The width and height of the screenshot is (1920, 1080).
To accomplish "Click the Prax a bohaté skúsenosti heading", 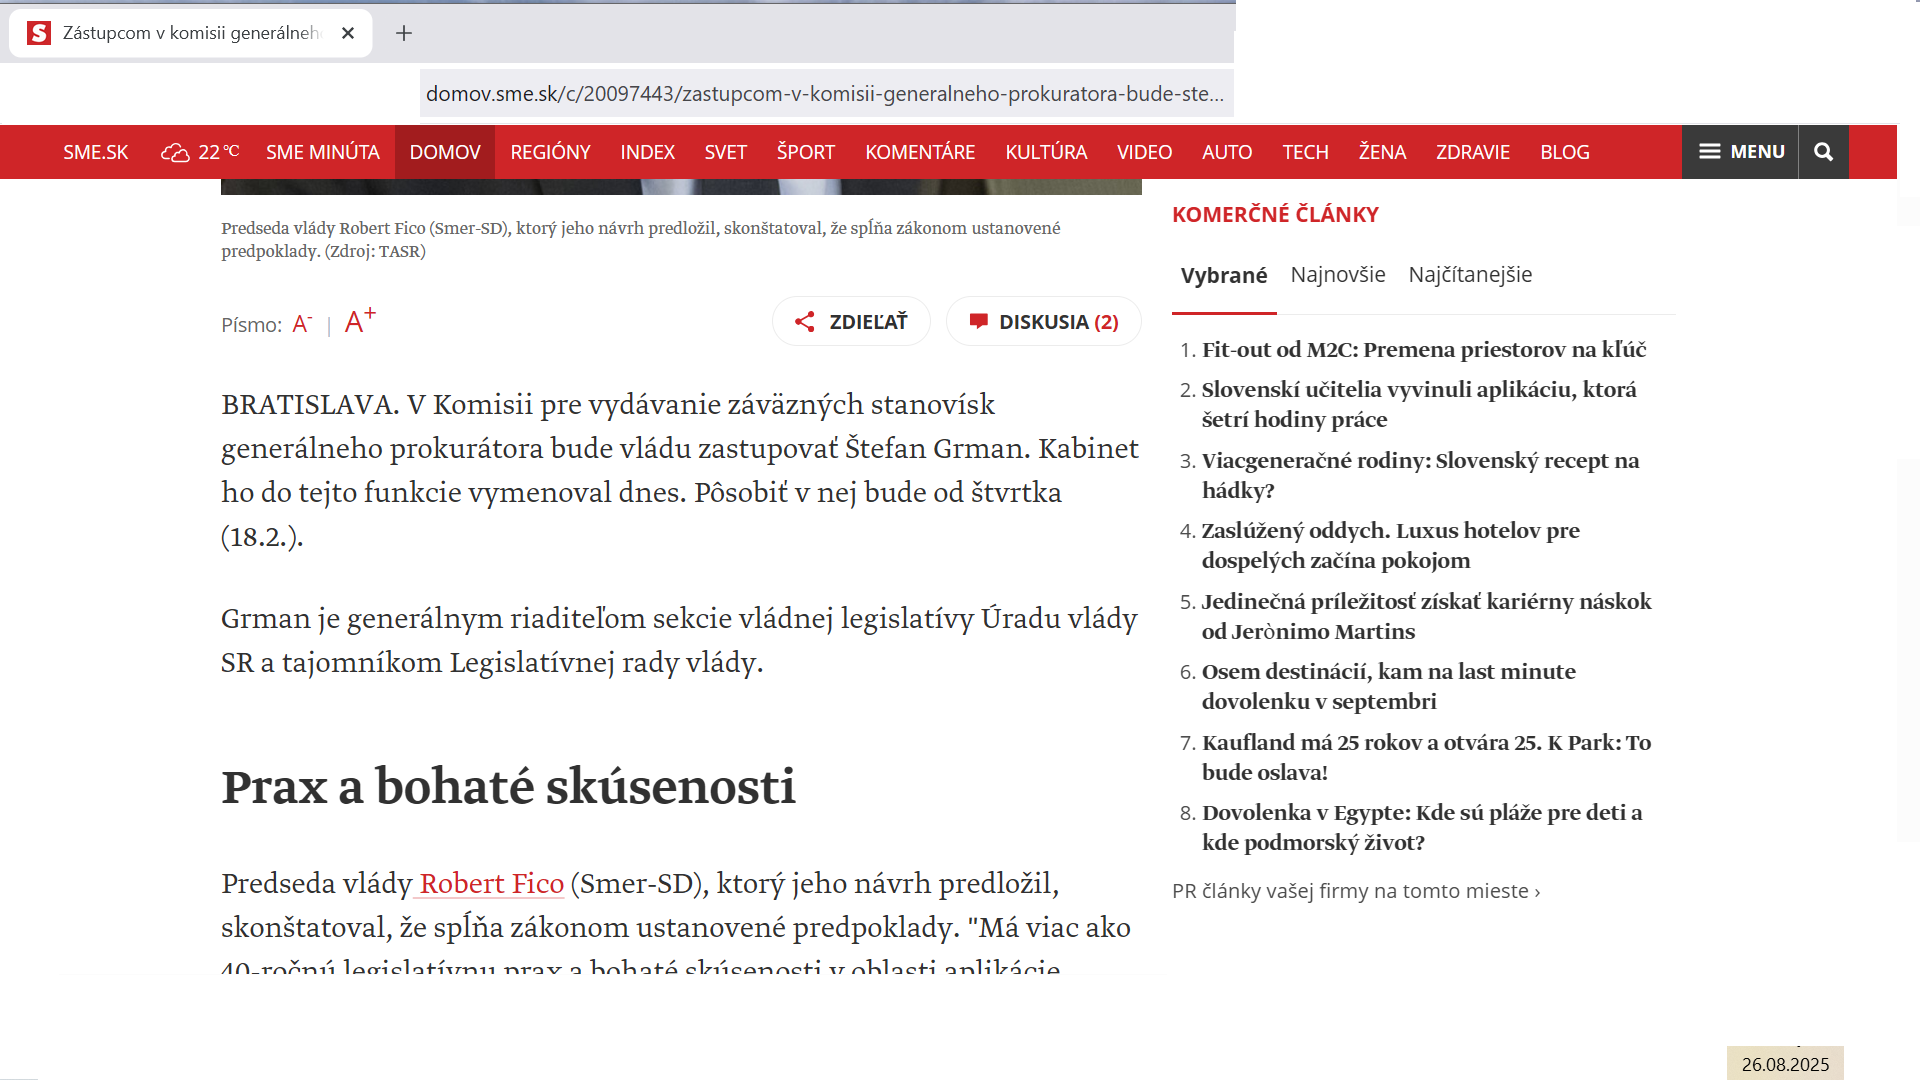I will (x=508, y=787).
